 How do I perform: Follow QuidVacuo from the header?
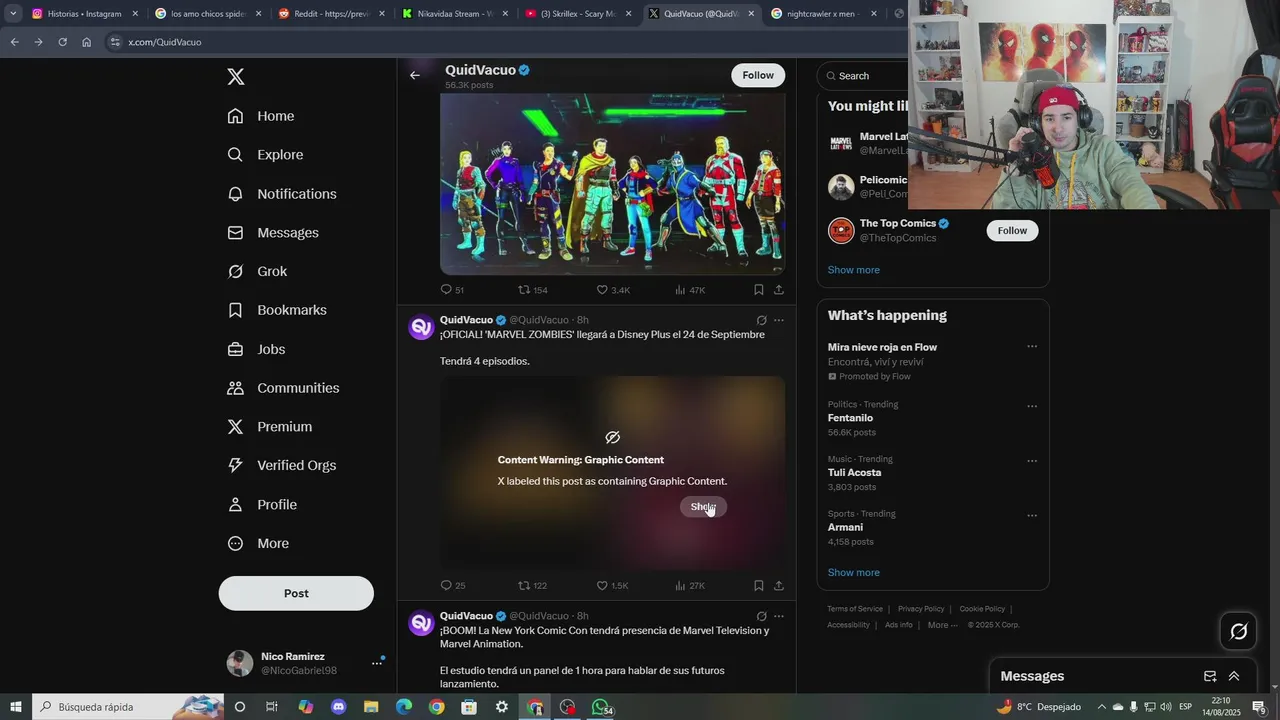(758, 75)
